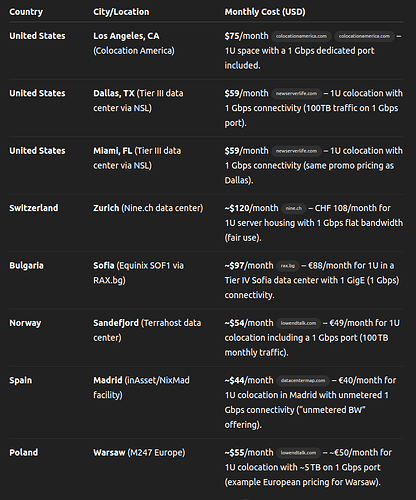
Task: Click the Country column header
Action: click(x=26, y=12)
